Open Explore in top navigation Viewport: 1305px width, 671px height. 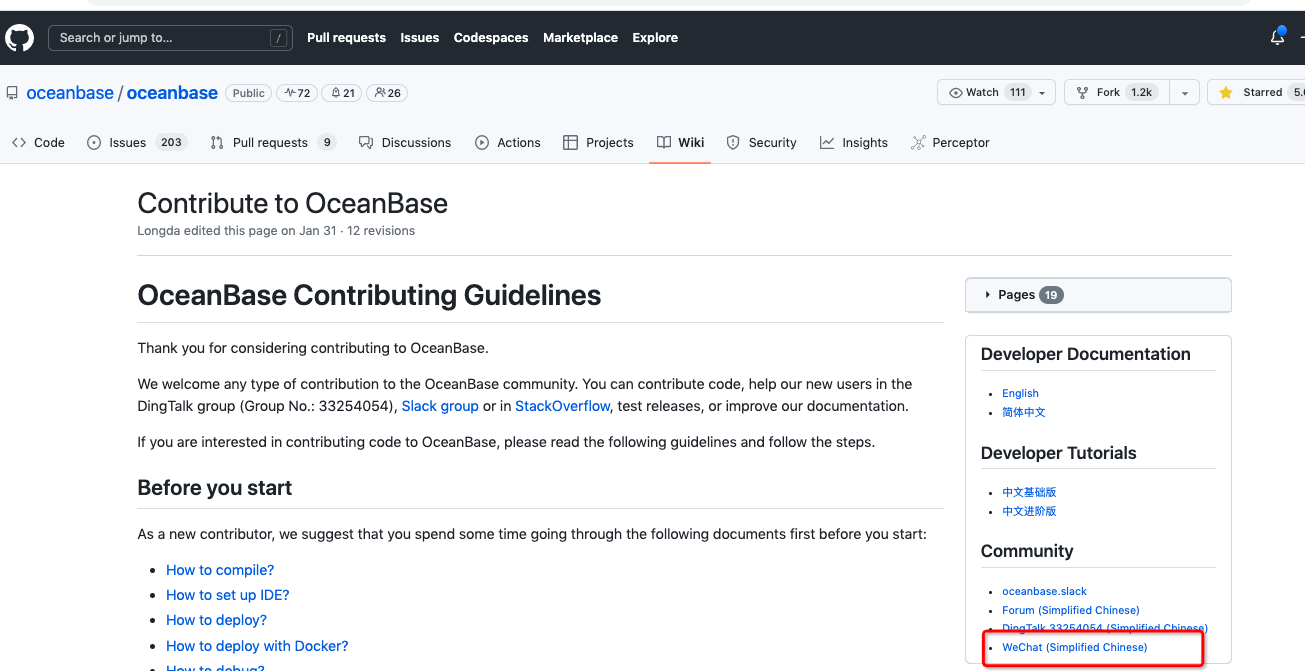click(x=655, y=38)
